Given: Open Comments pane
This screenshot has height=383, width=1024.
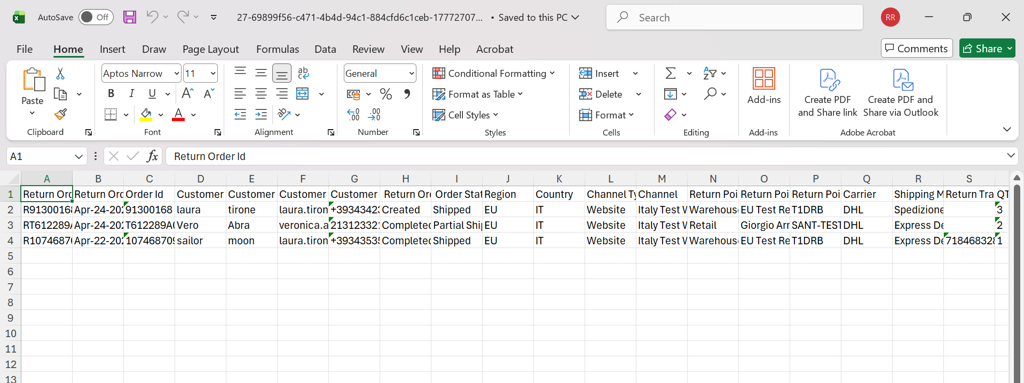Looking at the screenshot, I should pos(917,48).
